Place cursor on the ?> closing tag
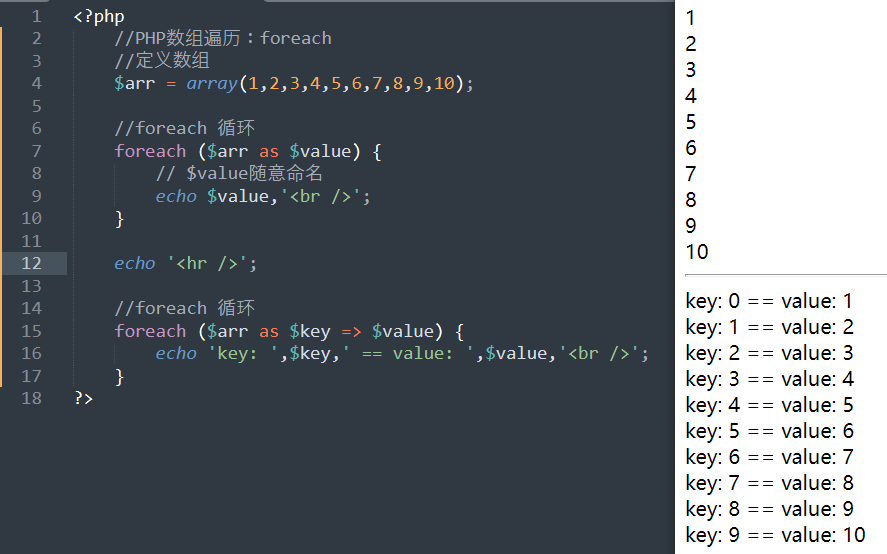Image resolution: width=887 pixels, height=554 pixels. pos(83,398)
